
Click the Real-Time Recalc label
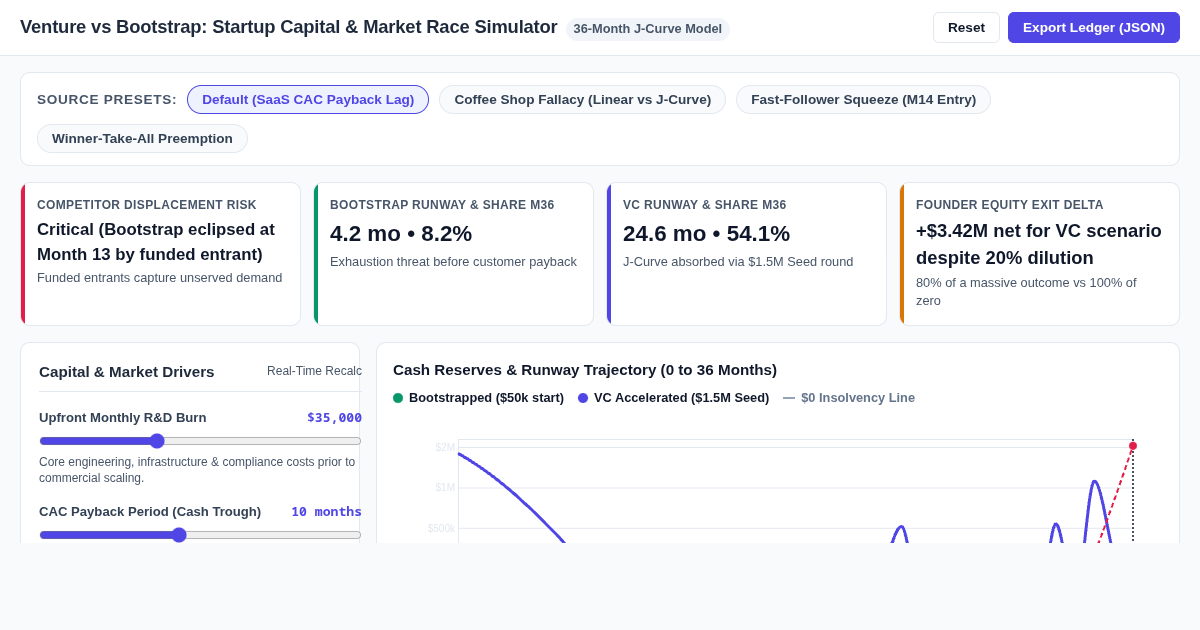(x=314, y=371)
